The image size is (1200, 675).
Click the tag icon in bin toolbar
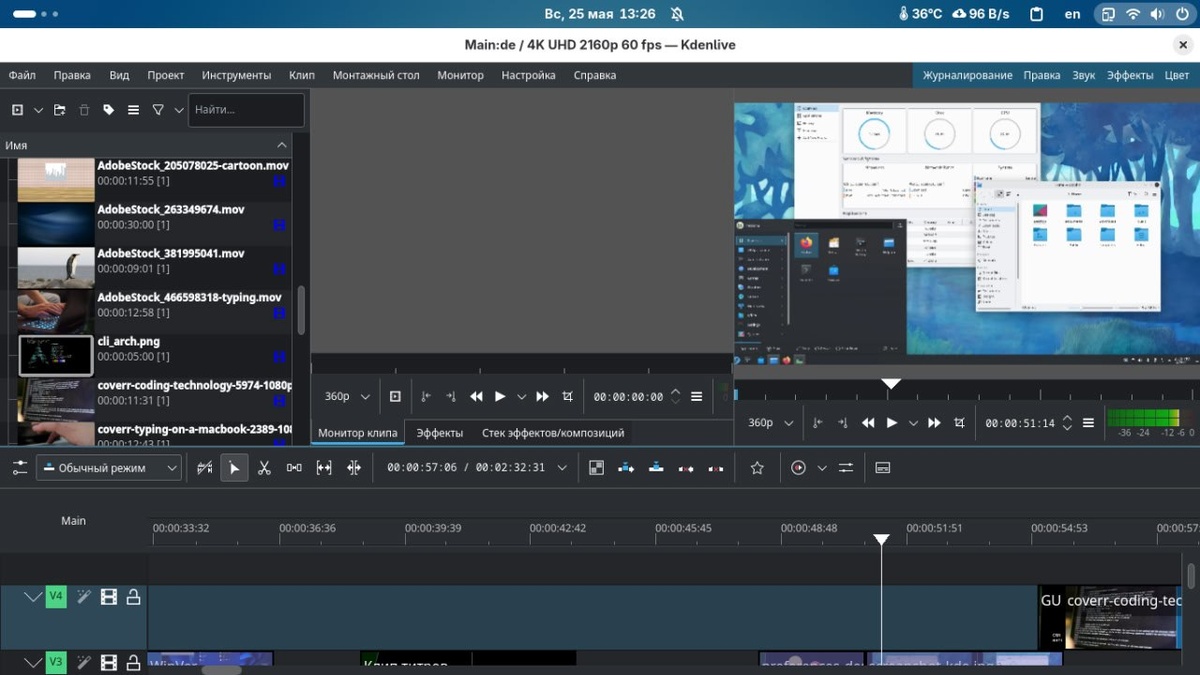(108, 110)
